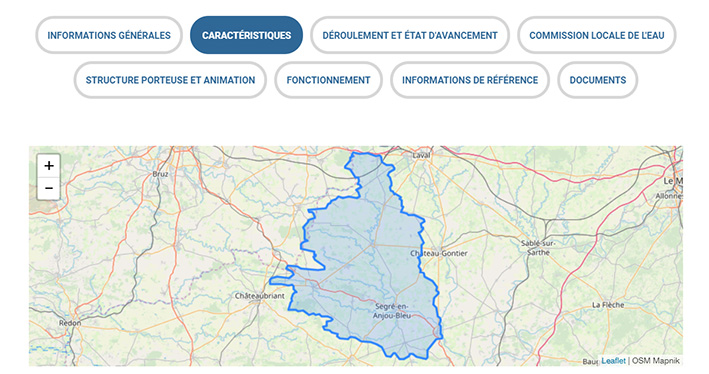Image resolution: width=709 pixels, height=374 pixels.
Task: Switch to Déroulement et état d'avancement tab
Action: tap(410, 35)
